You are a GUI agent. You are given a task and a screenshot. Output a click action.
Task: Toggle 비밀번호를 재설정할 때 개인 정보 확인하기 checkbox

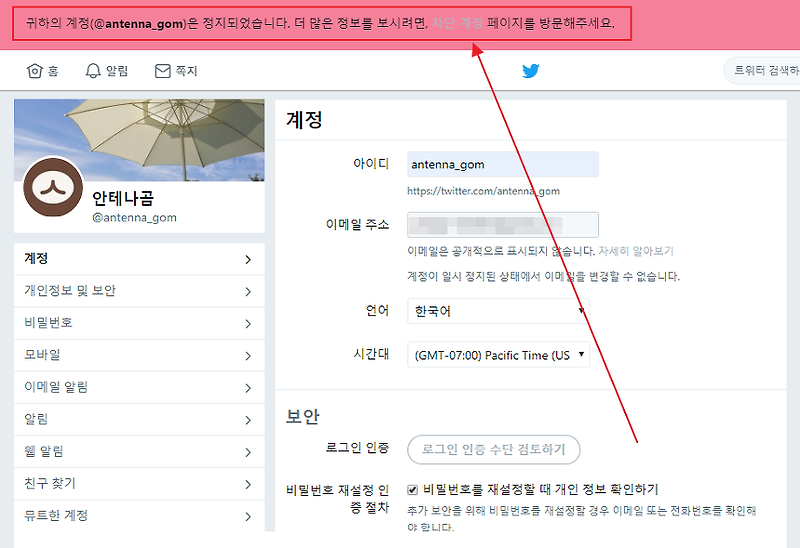click(412, 490)
